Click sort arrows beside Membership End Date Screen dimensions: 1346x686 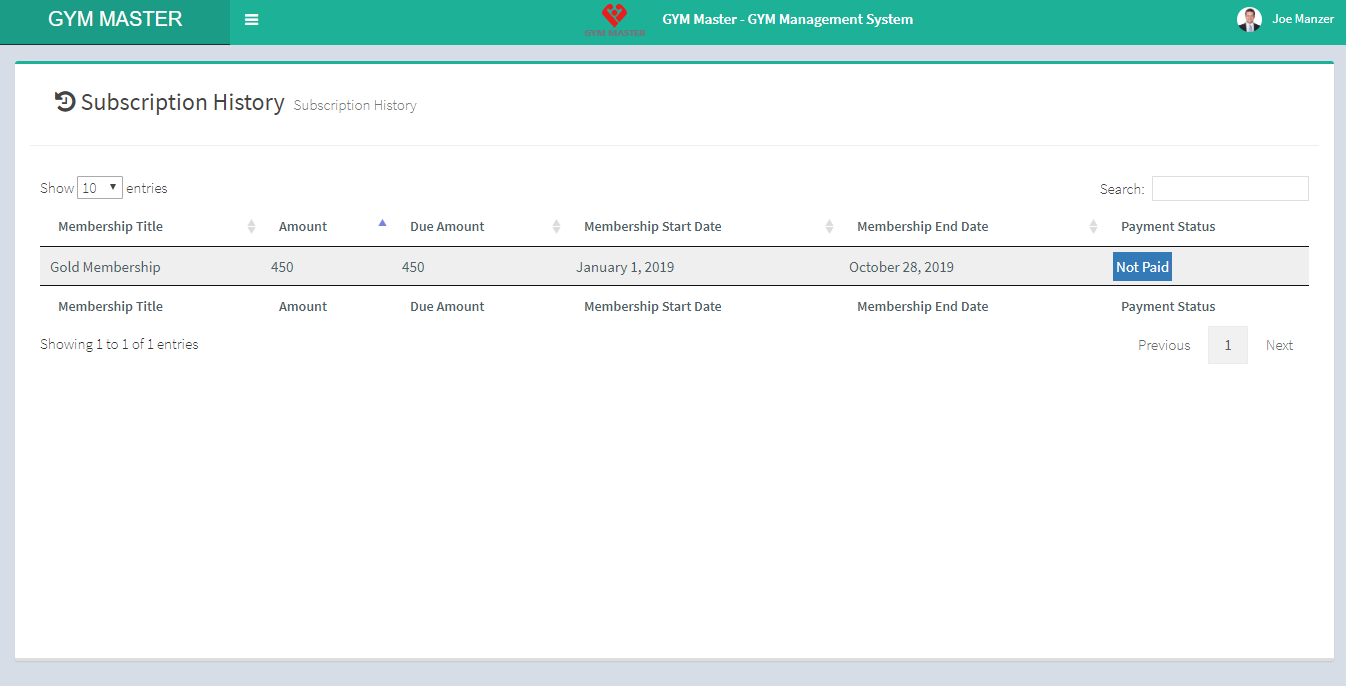[1093, 227]
